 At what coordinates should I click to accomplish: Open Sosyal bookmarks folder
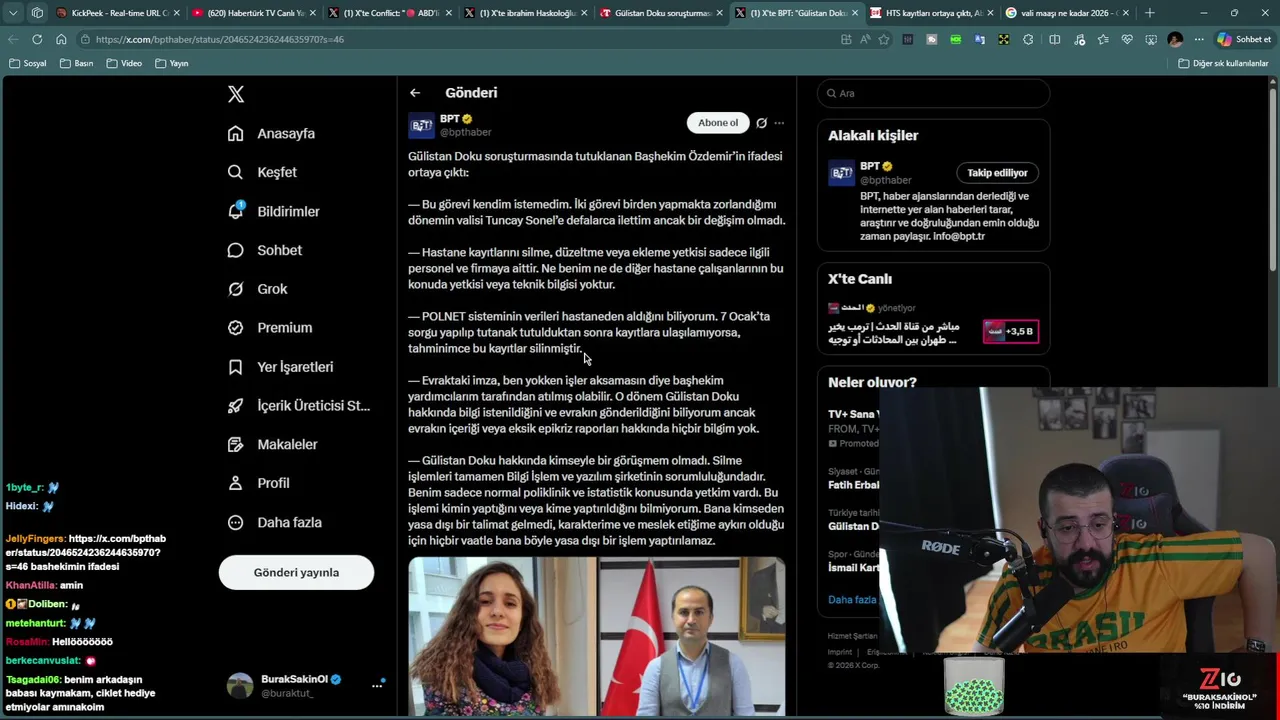(28, 63)
